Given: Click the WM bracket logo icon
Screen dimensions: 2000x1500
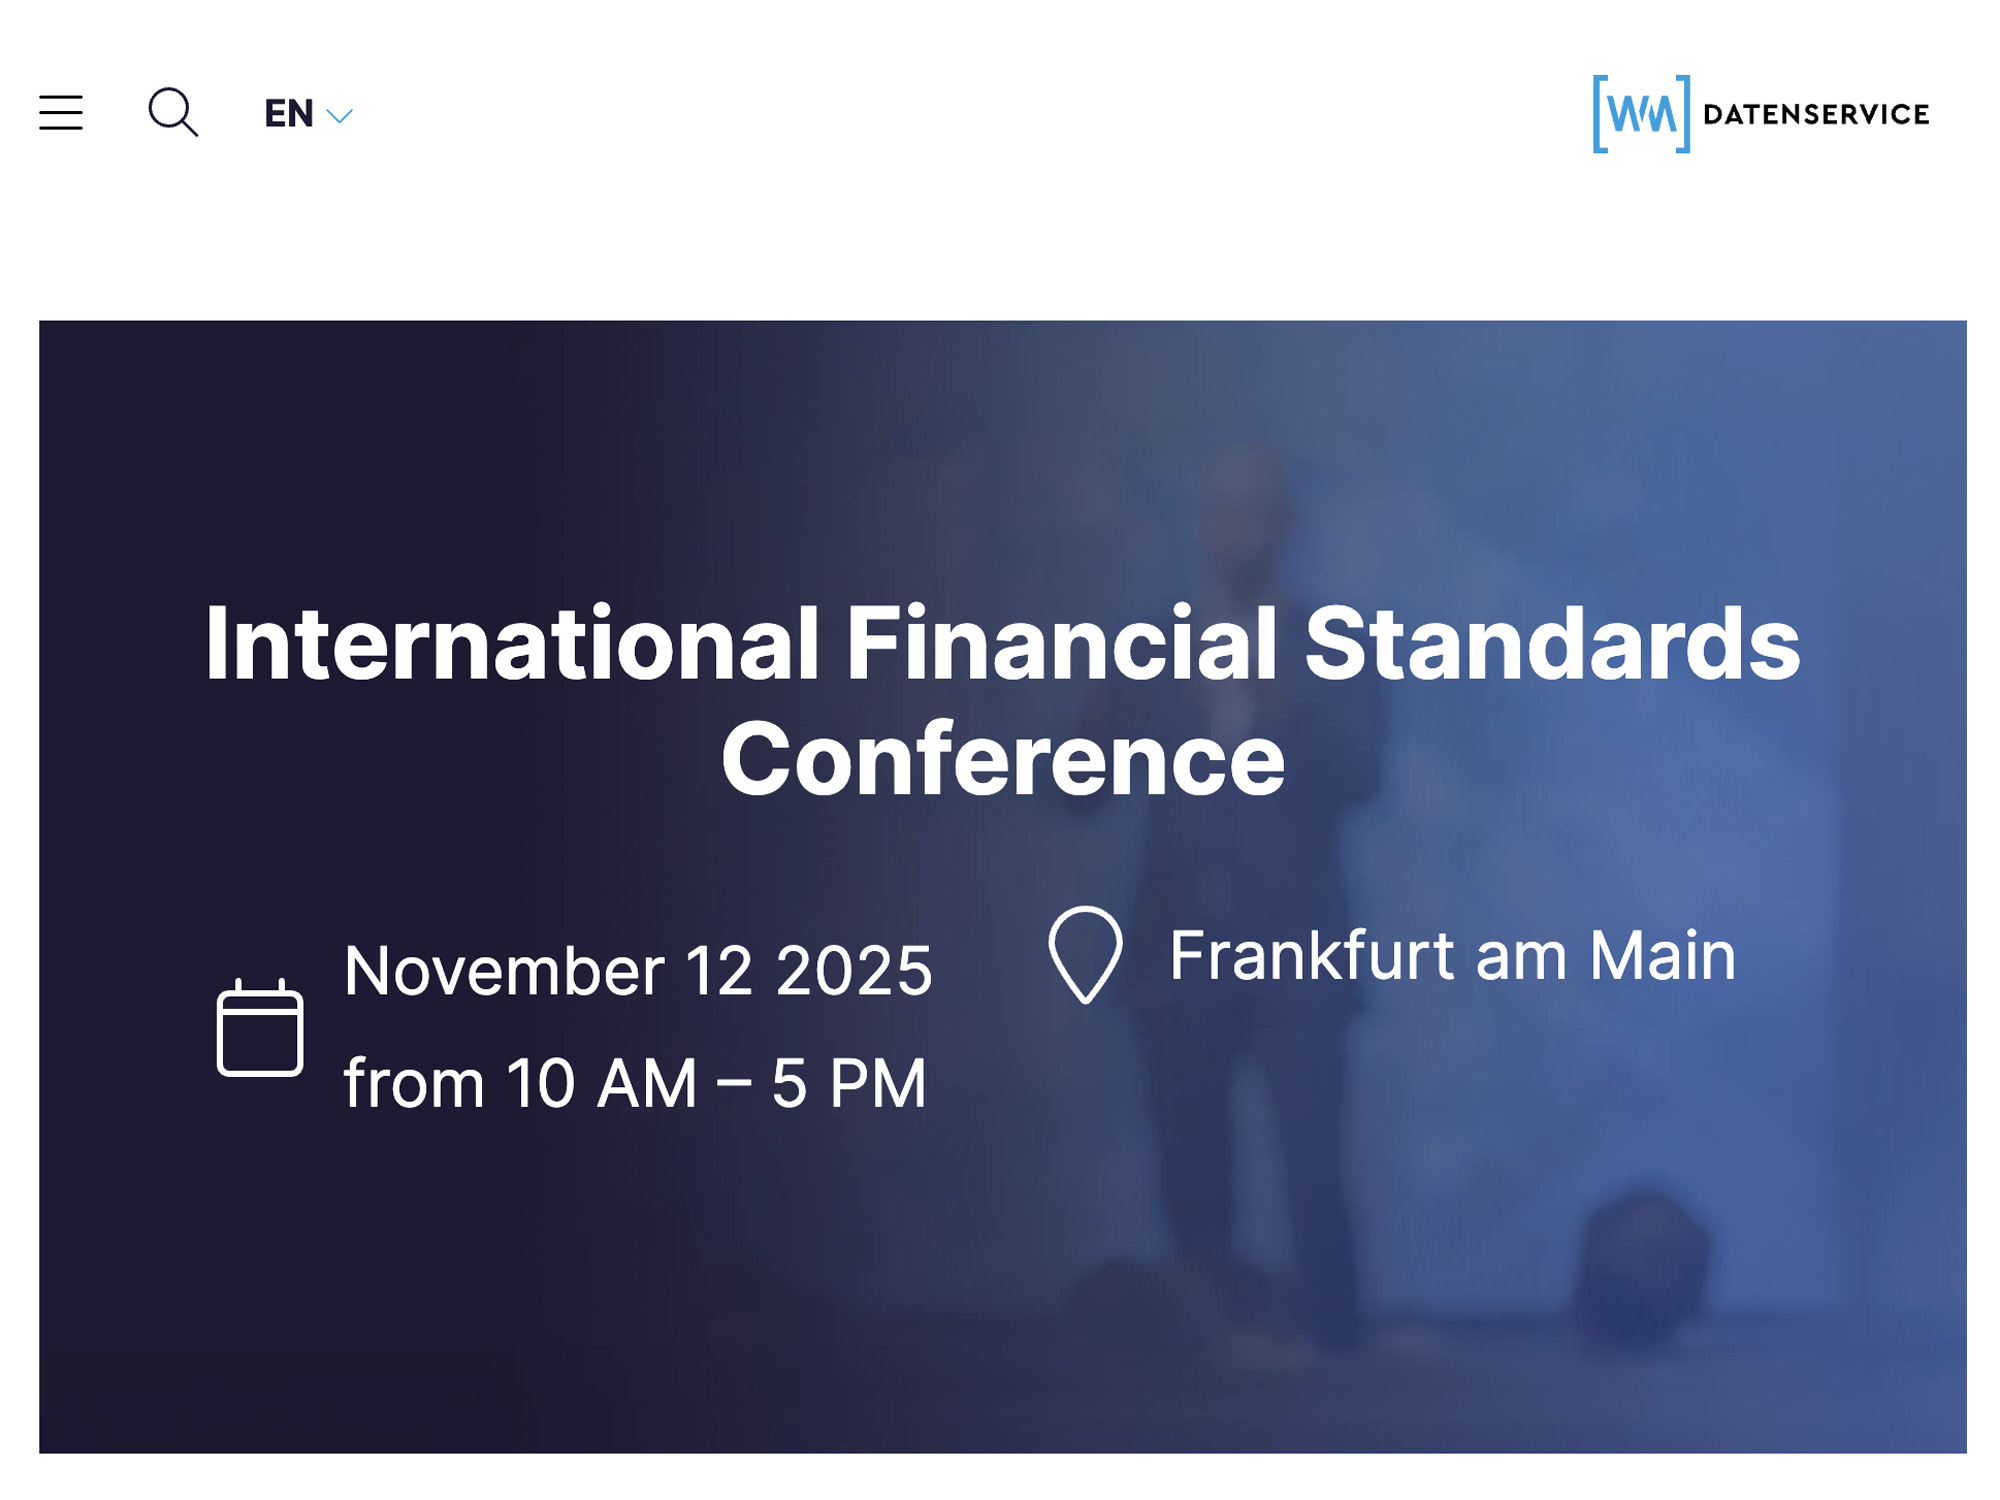Looking at the screenshot, I should [1641, 114].
